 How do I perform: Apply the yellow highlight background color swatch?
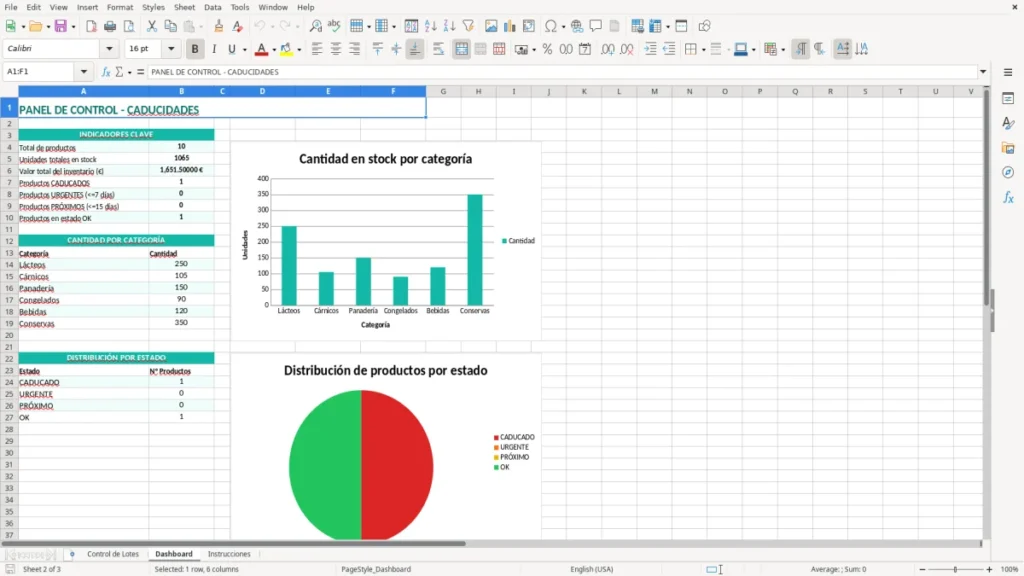click(286, 49)
